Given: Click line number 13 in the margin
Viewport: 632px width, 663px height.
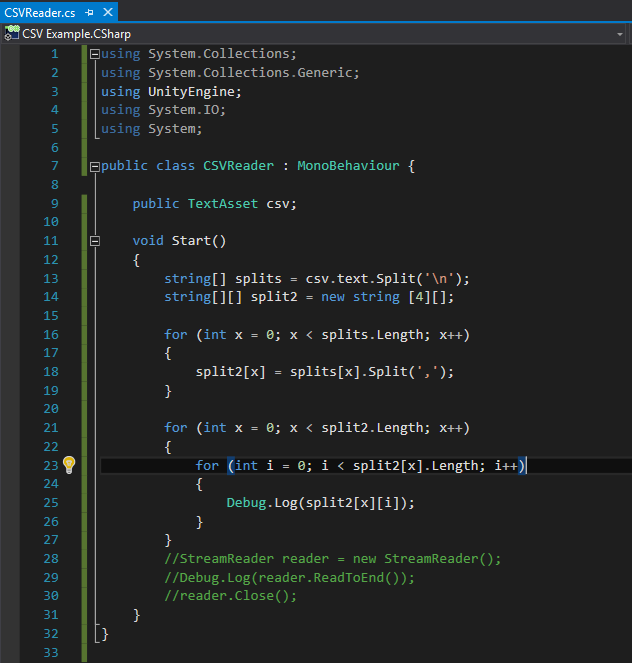Looking at the screenshot, I should pyautogui.click(x=51, y=278).
